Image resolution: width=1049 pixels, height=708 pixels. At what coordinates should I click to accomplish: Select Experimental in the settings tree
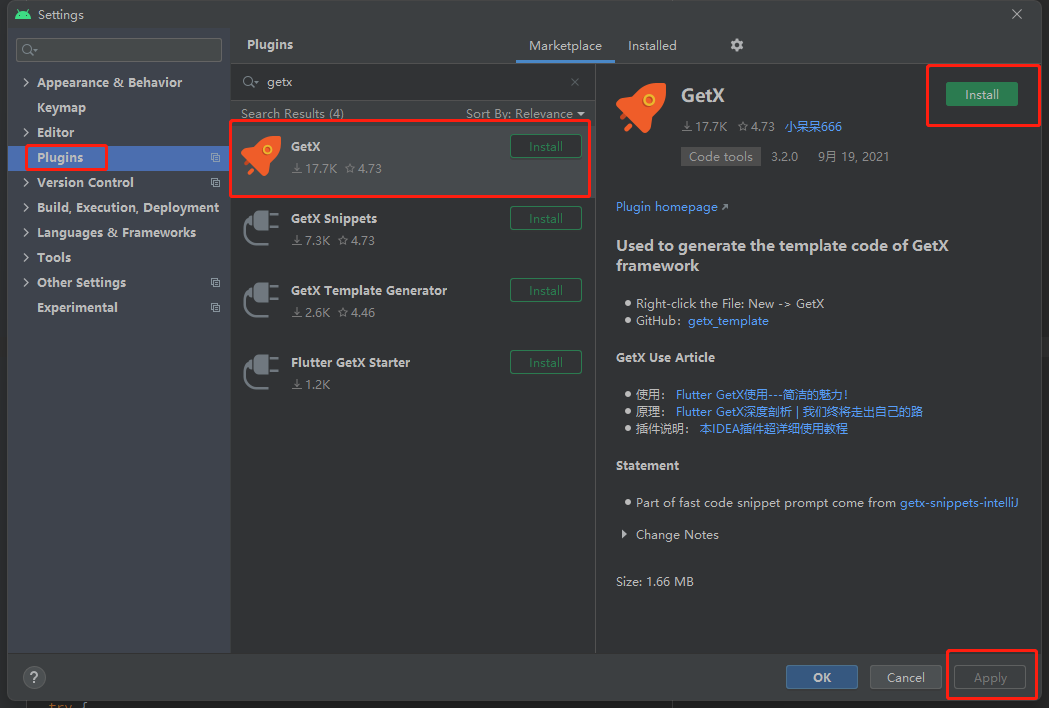[78, 307]
